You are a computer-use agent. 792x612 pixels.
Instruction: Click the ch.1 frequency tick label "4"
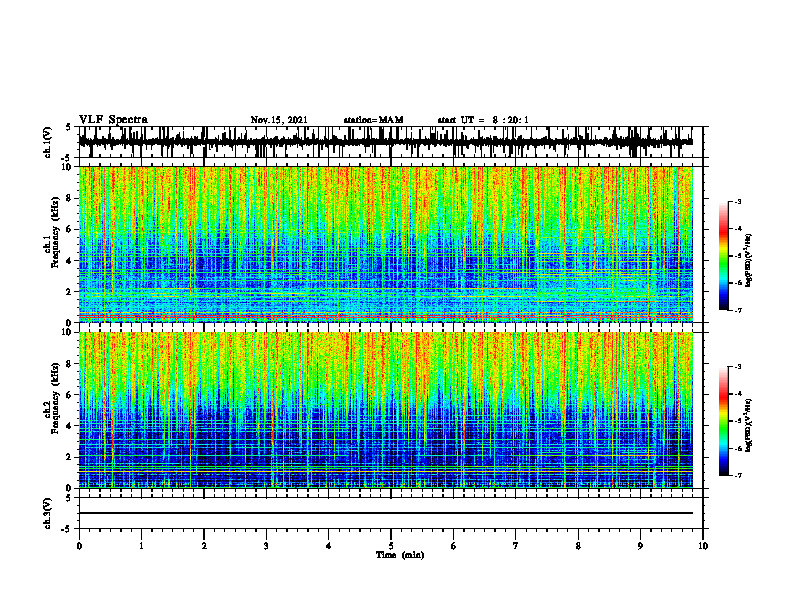point(70,261)
